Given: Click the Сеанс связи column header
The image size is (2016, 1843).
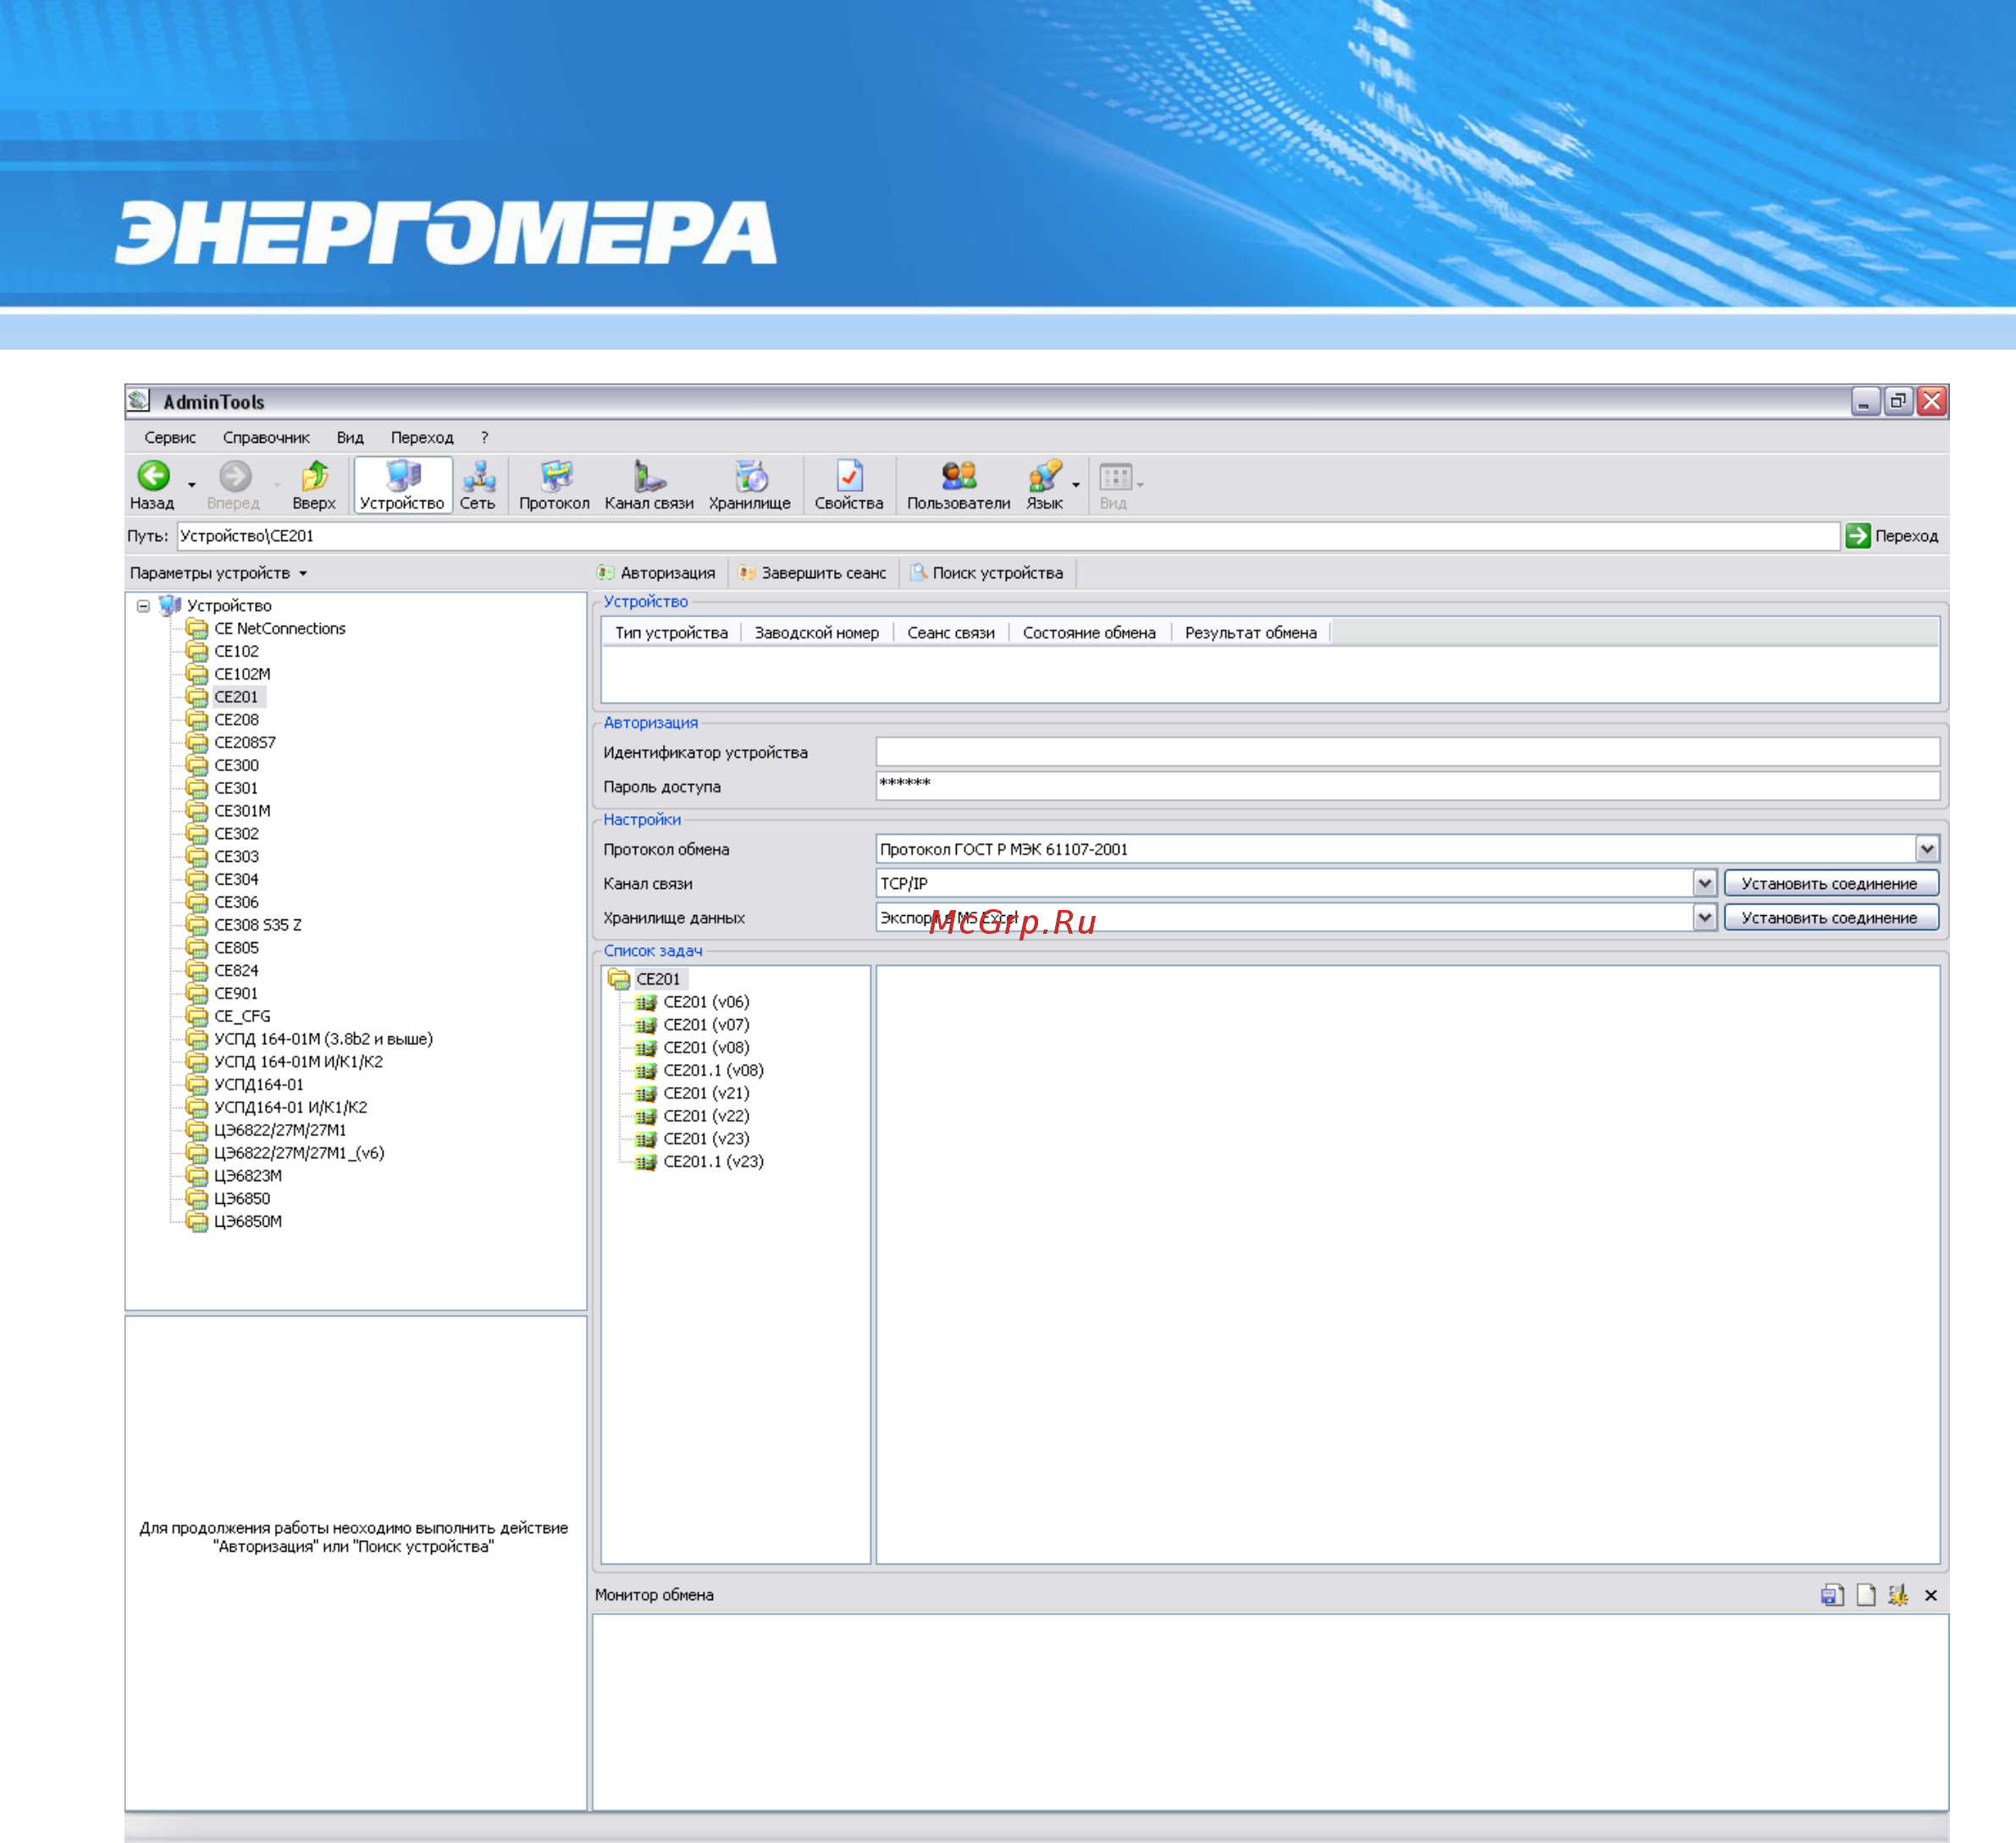Looking at the screenshot, I should 951,632.
